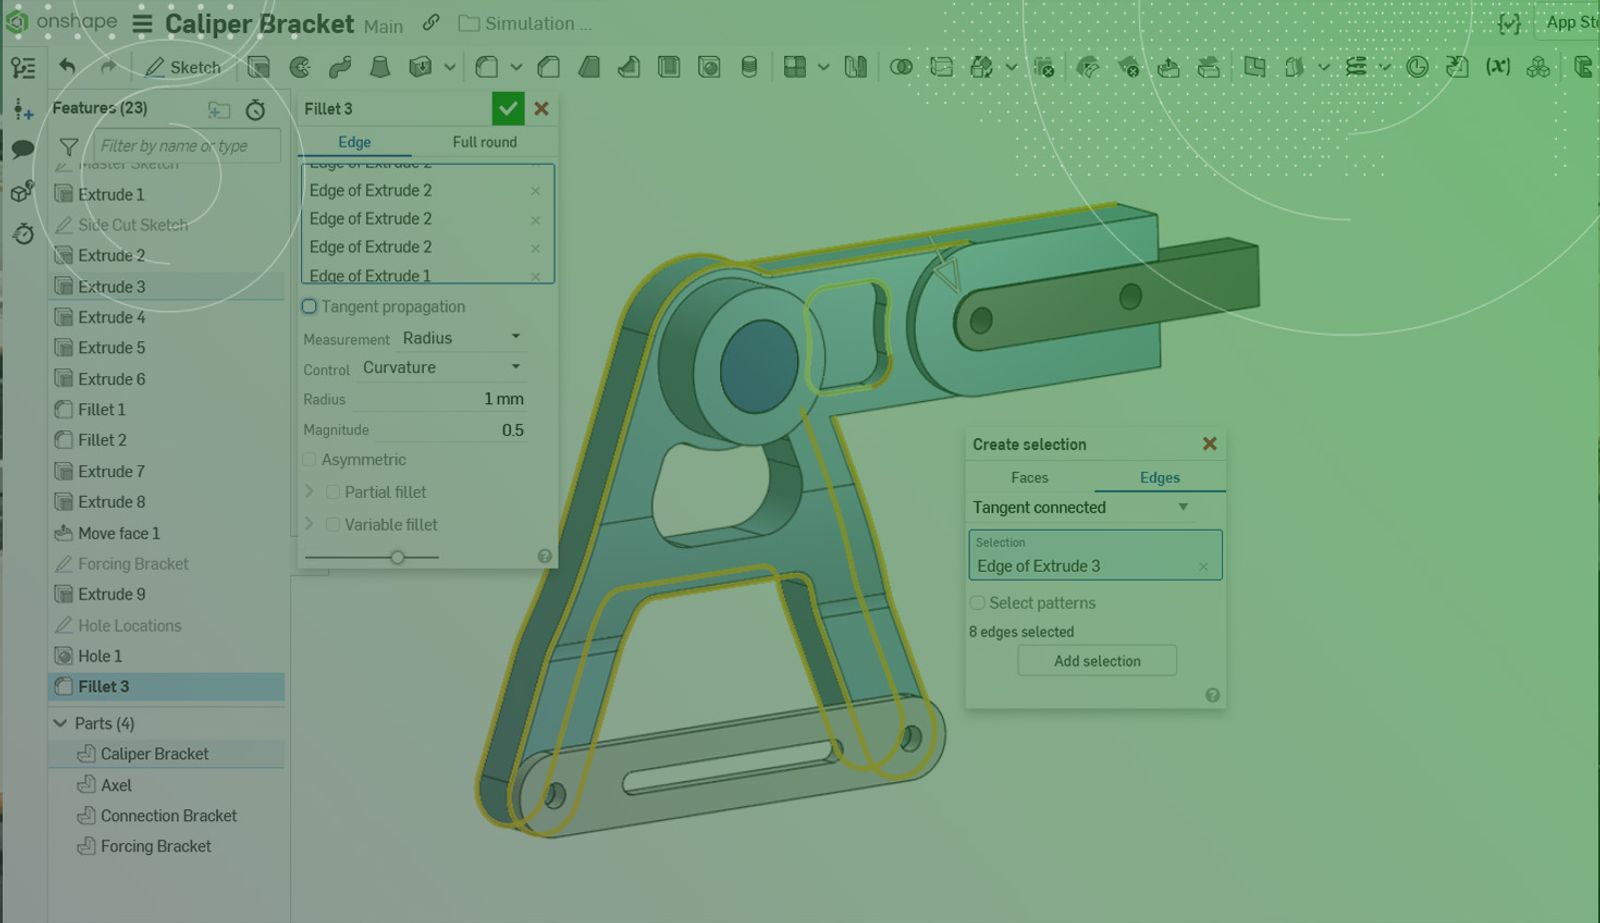Open the Tangent connected dropdown
Viewport: 1600px width, 923px height.
1080,507
